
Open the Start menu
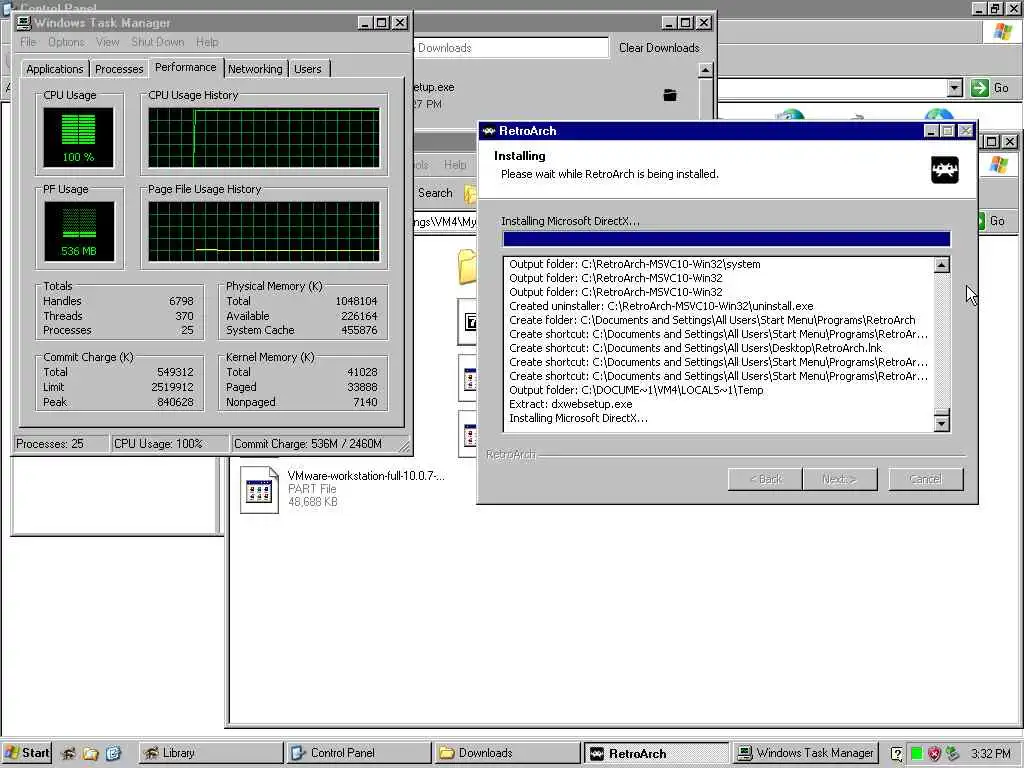(x=27, y=753)
